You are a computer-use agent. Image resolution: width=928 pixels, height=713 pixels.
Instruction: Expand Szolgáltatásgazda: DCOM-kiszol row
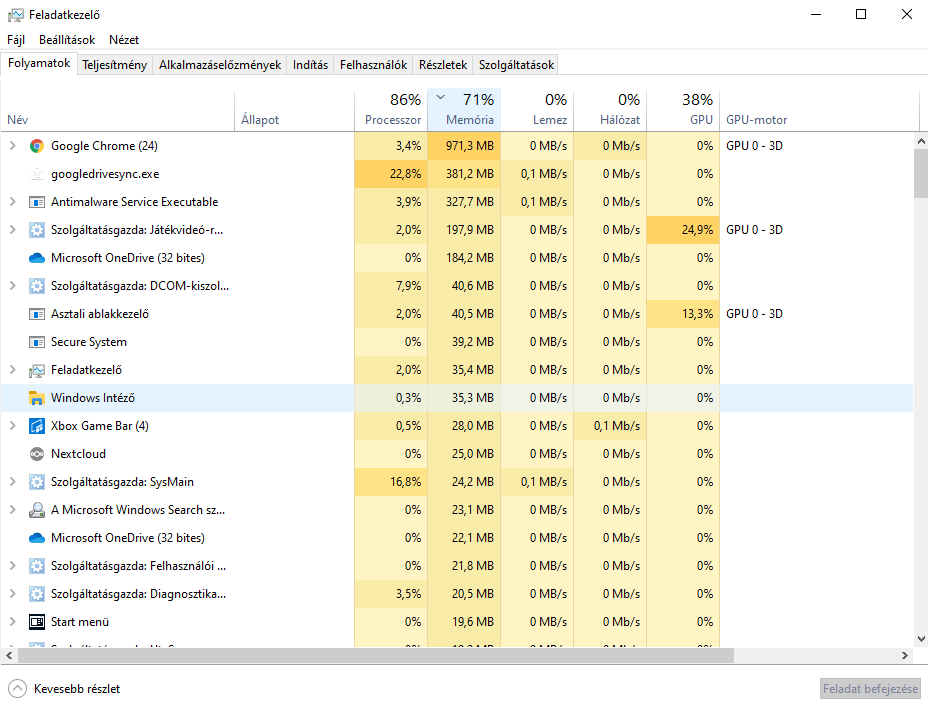point(12,286)
